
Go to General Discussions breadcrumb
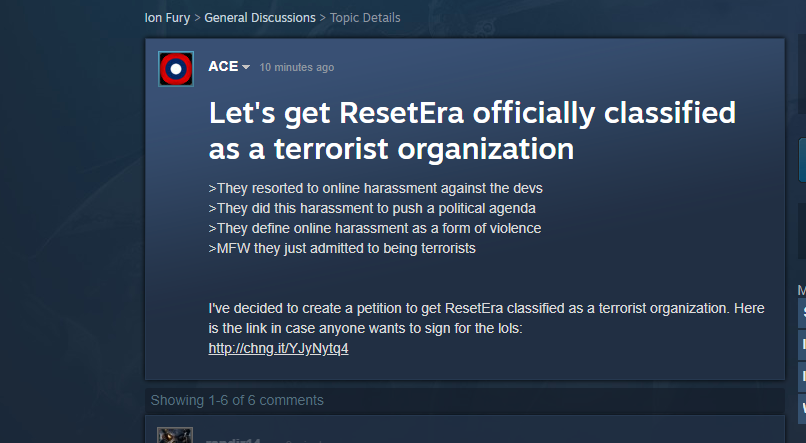pos(260,17)
